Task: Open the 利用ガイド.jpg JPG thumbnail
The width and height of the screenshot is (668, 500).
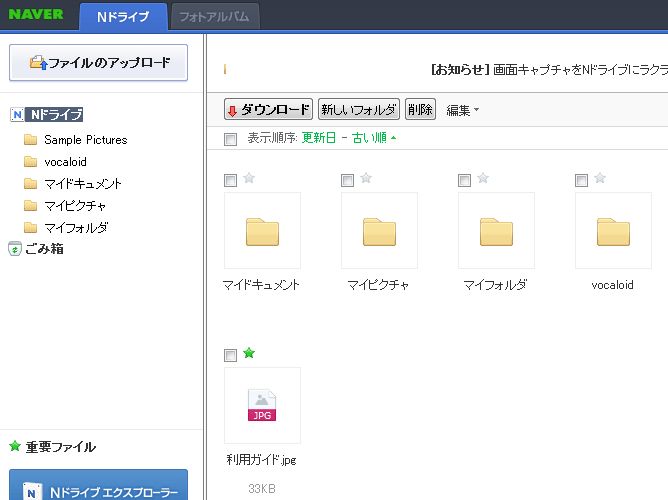Action: pos(262,405)
